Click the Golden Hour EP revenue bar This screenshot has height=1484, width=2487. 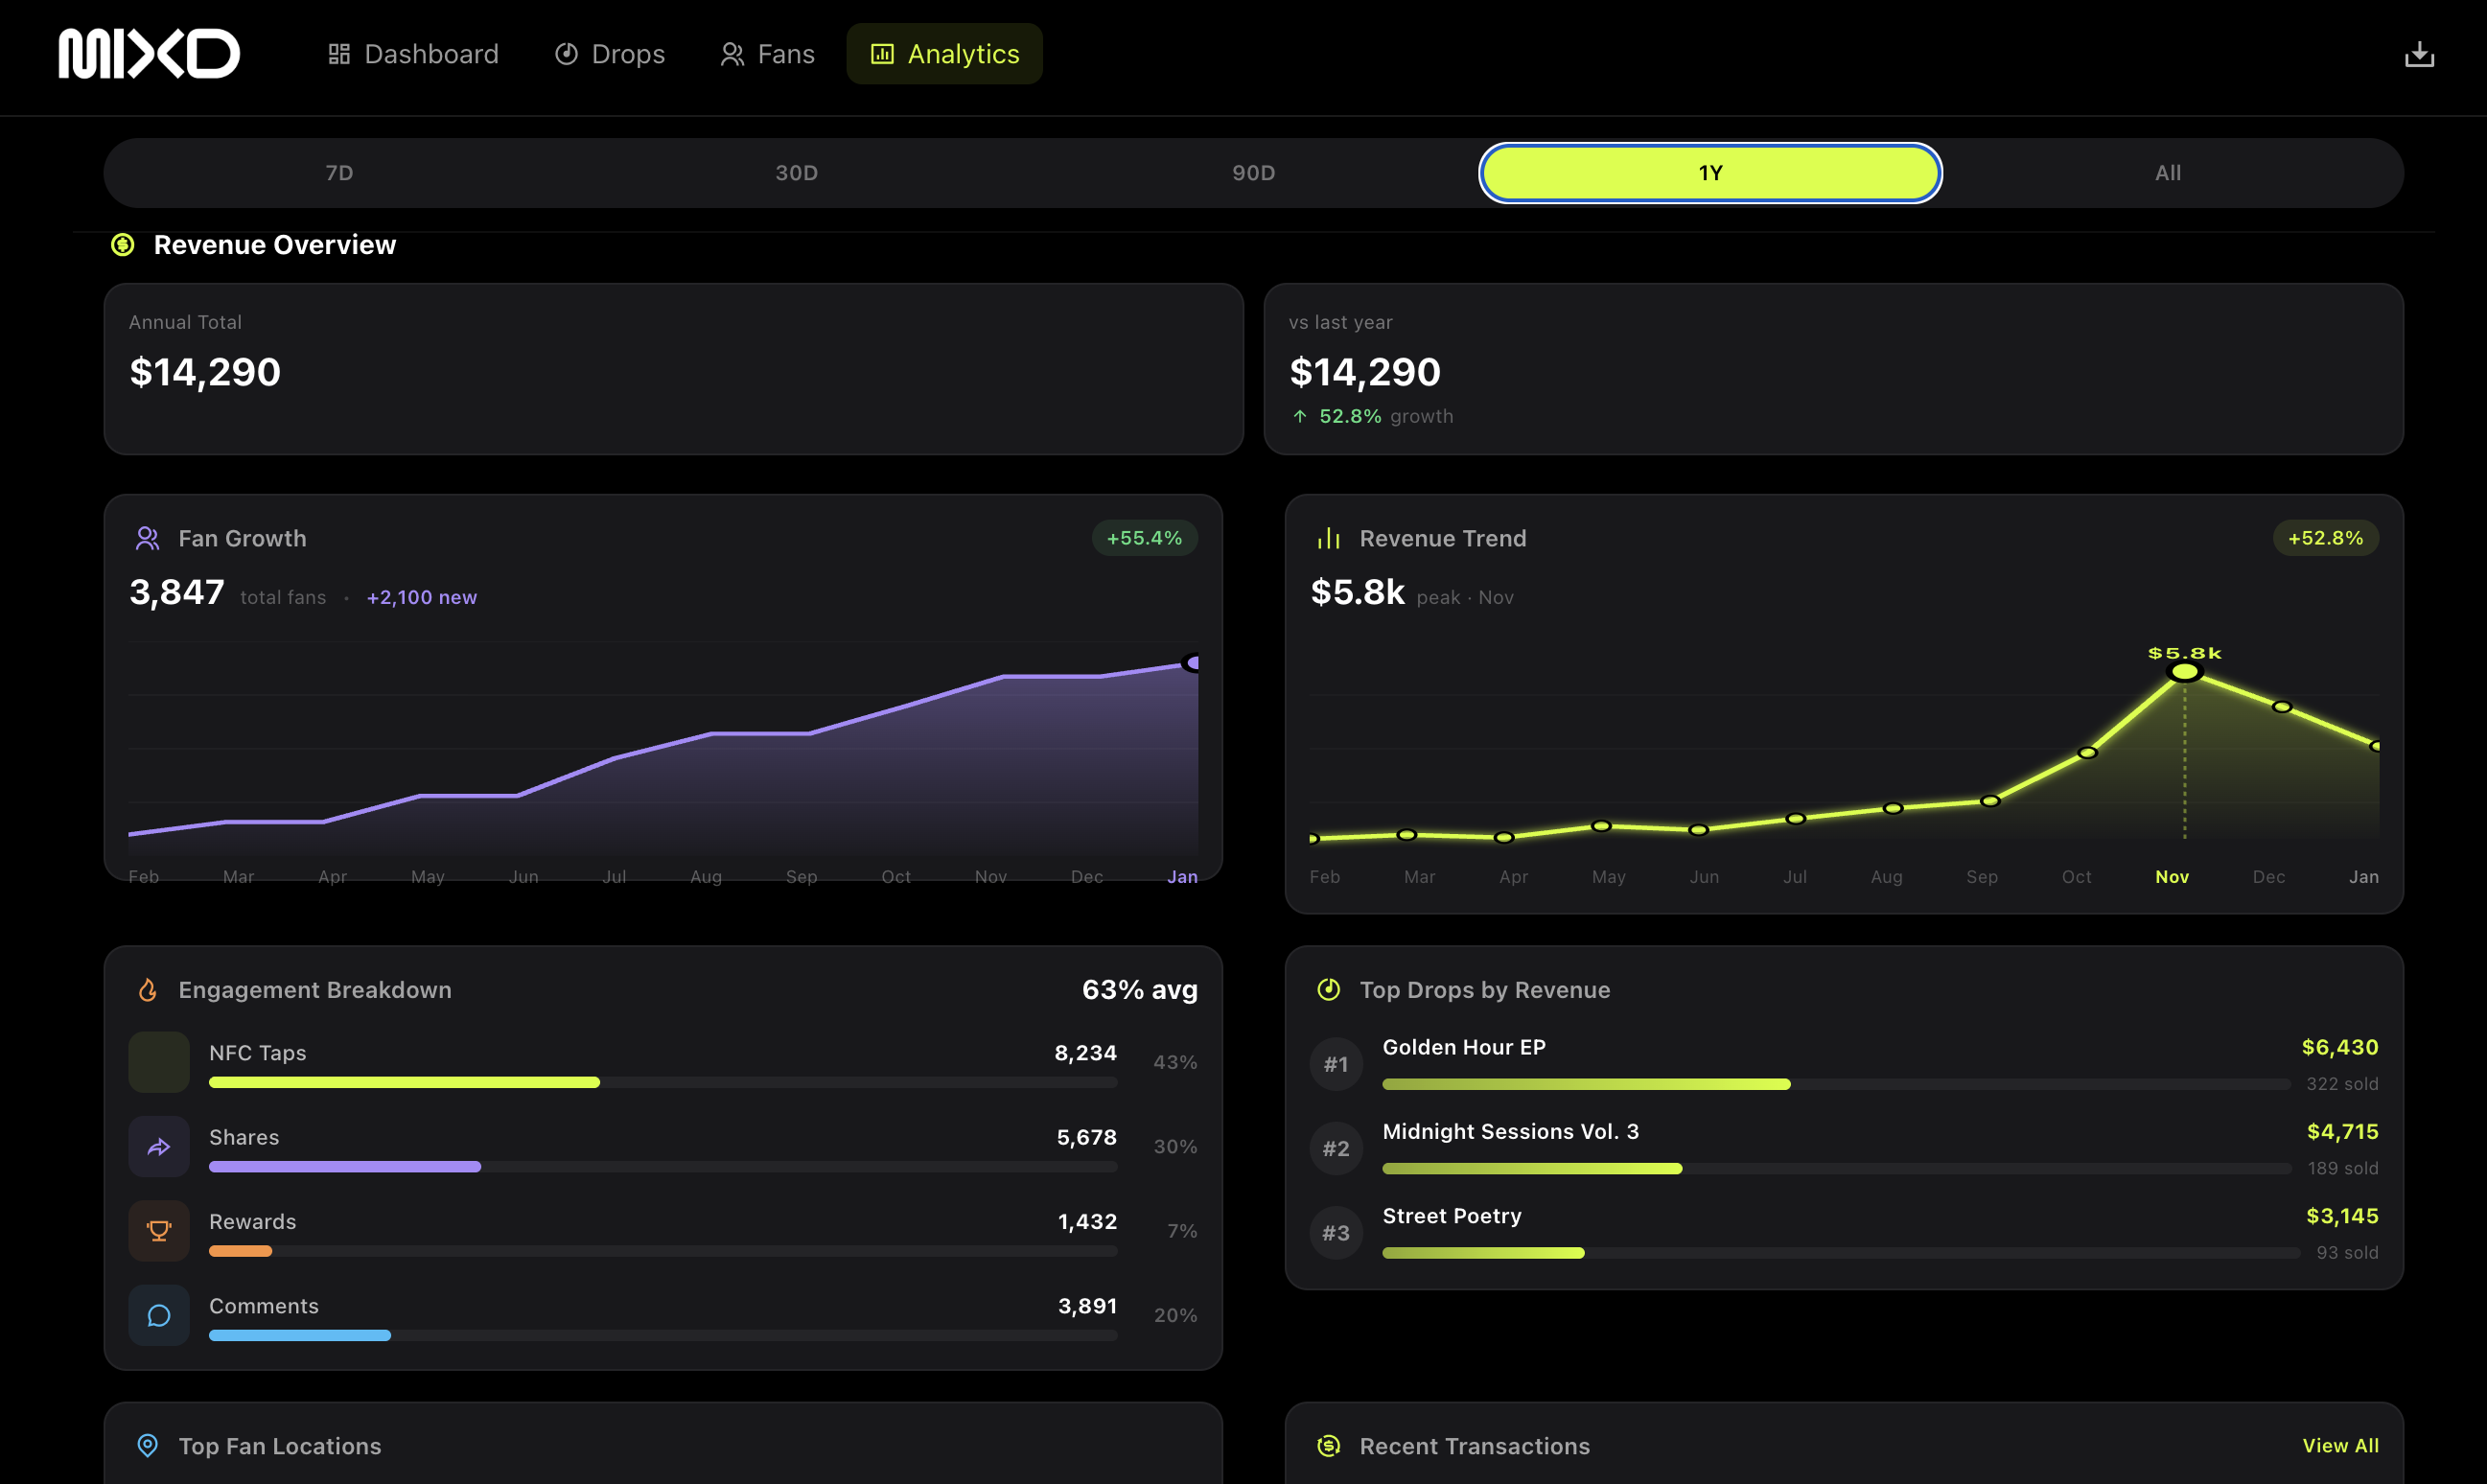(x=1836, y=1084)
